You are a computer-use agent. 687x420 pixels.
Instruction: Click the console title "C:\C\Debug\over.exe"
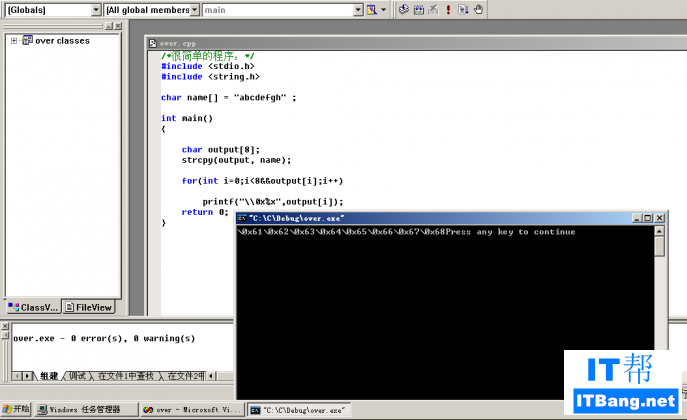[297, 218]
